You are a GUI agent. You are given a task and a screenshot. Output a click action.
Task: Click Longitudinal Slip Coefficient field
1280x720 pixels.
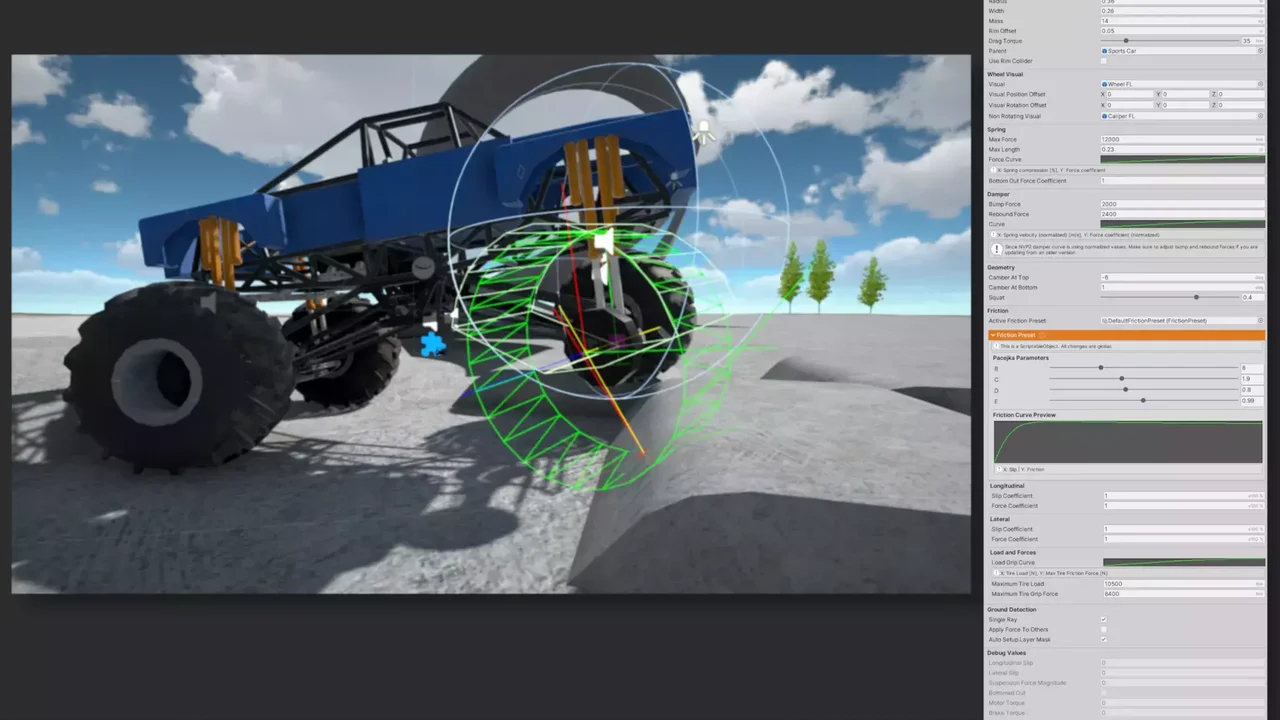1183,496
